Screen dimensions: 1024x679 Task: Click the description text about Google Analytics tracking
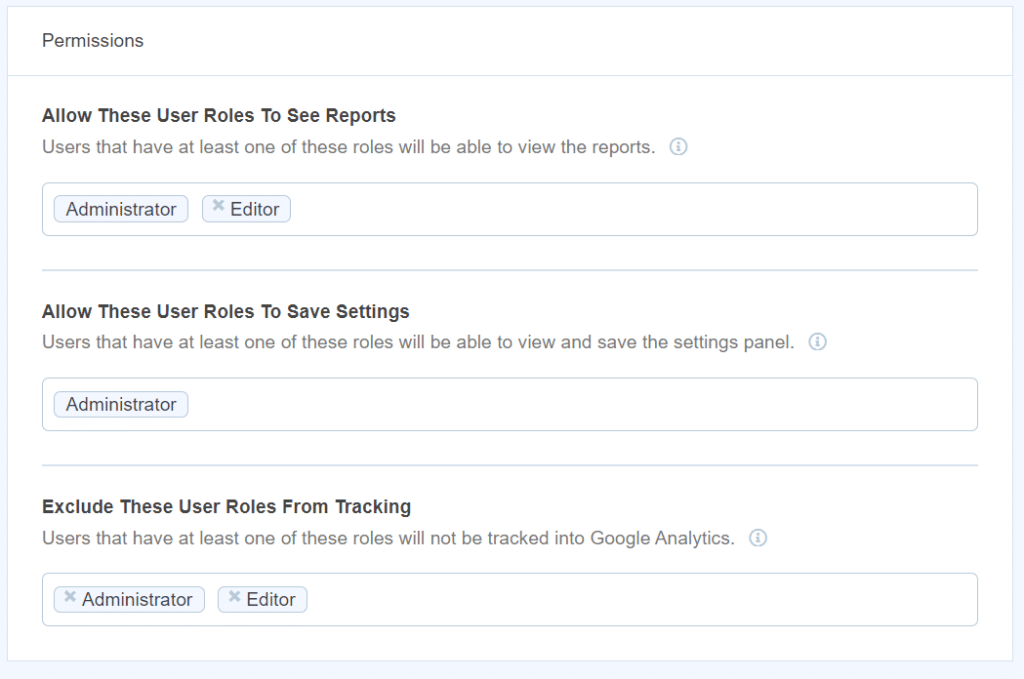point(388,538)
